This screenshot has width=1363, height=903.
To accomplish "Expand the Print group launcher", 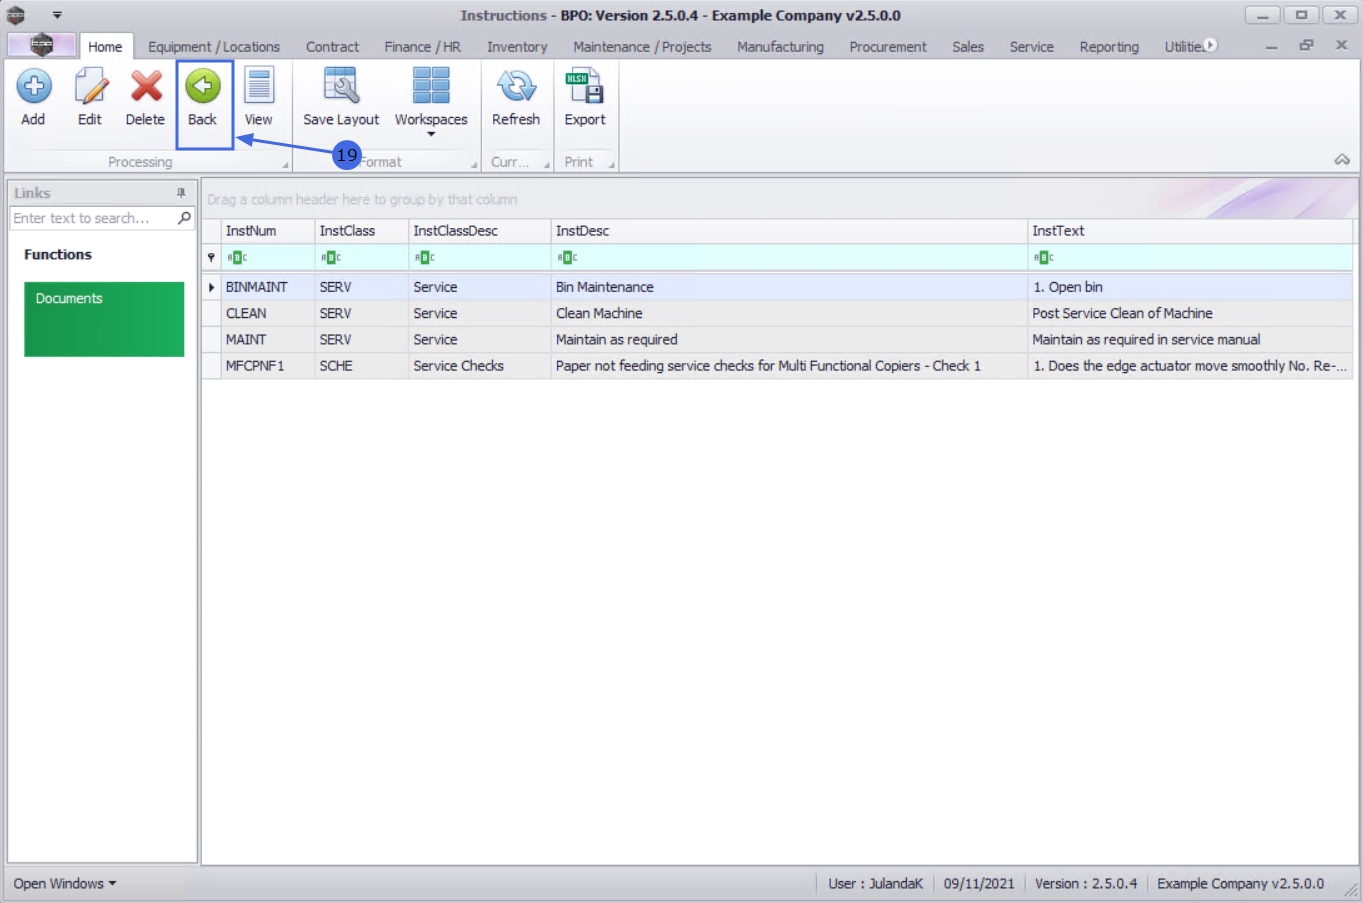I will 611,165.
